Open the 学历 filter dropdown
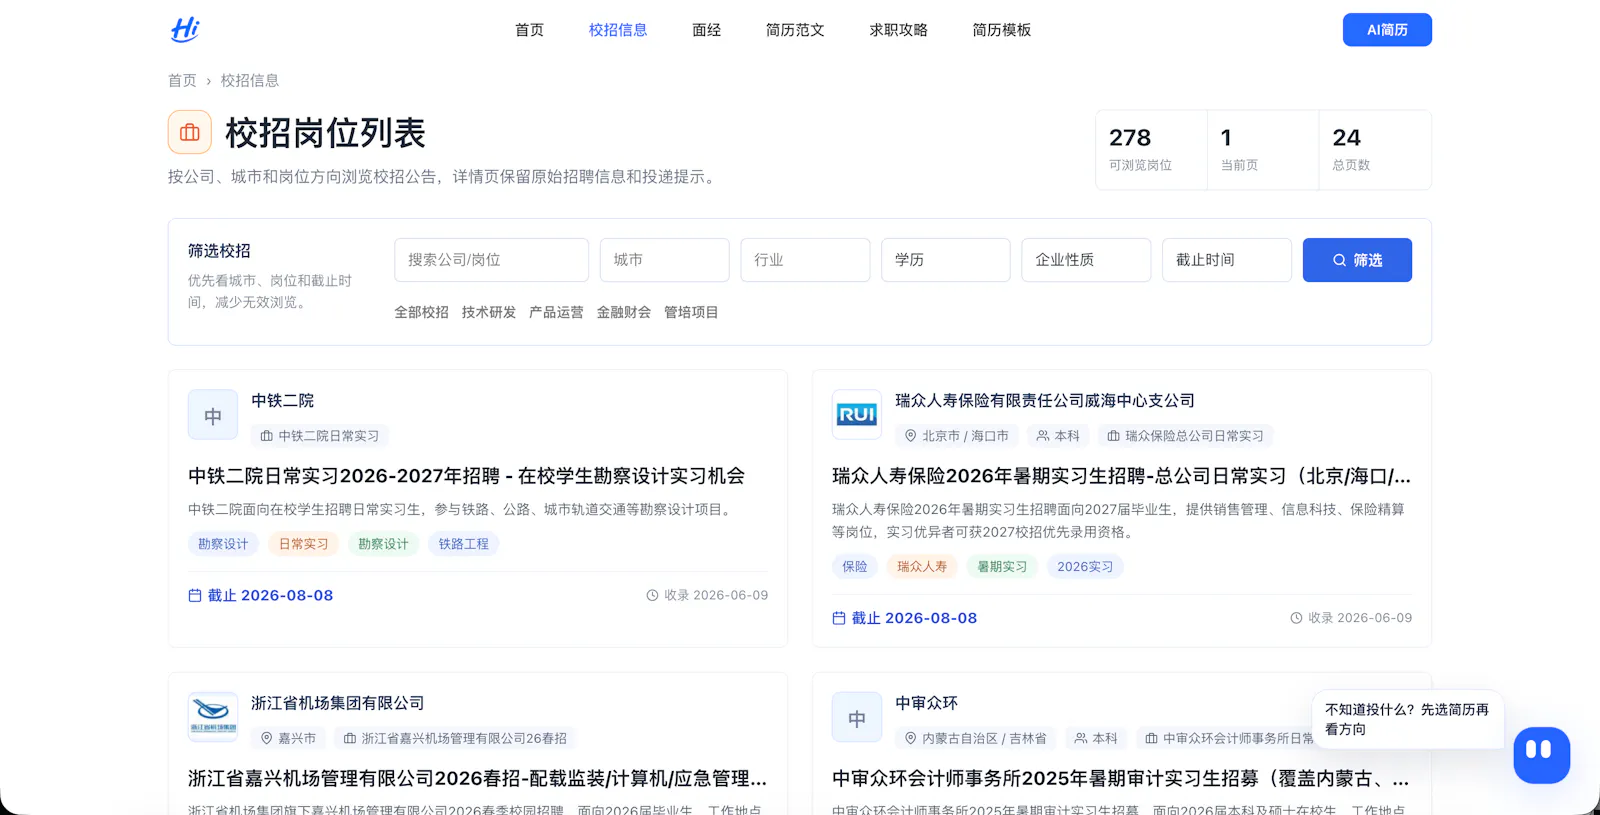This screenshot has height=815, width=1600. (x=945, y=260)
